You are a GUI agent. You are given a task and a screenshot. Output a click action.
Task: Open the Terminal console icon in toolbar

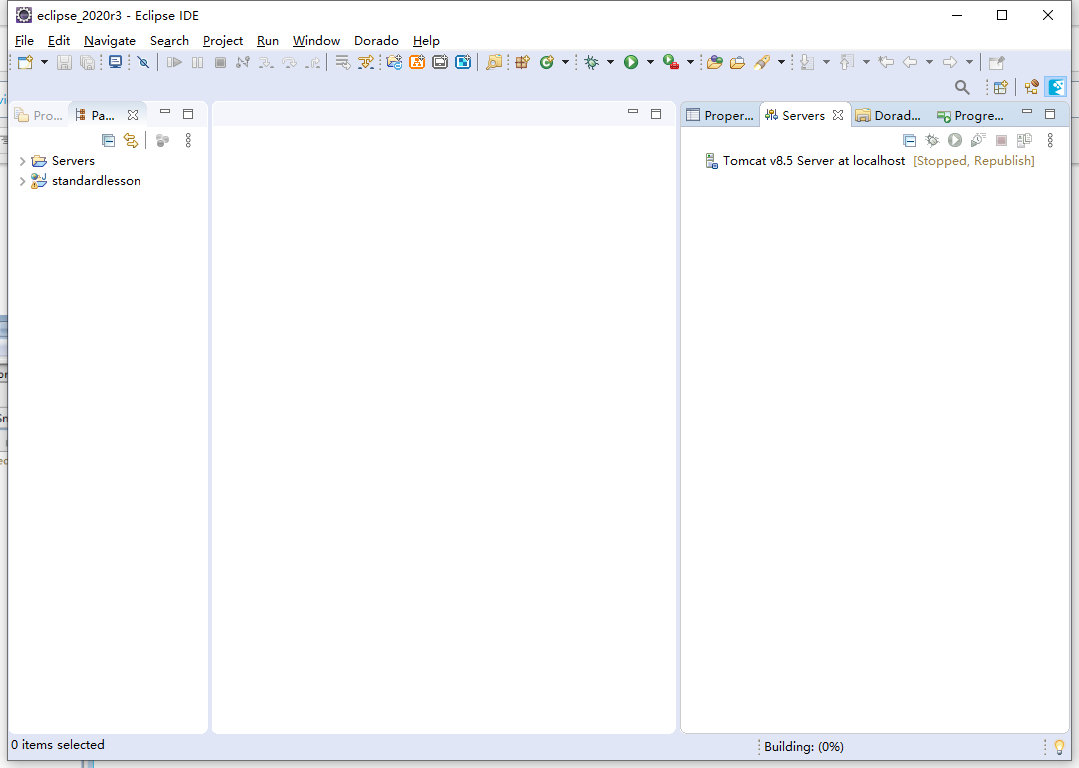click(x=116, y=63)
